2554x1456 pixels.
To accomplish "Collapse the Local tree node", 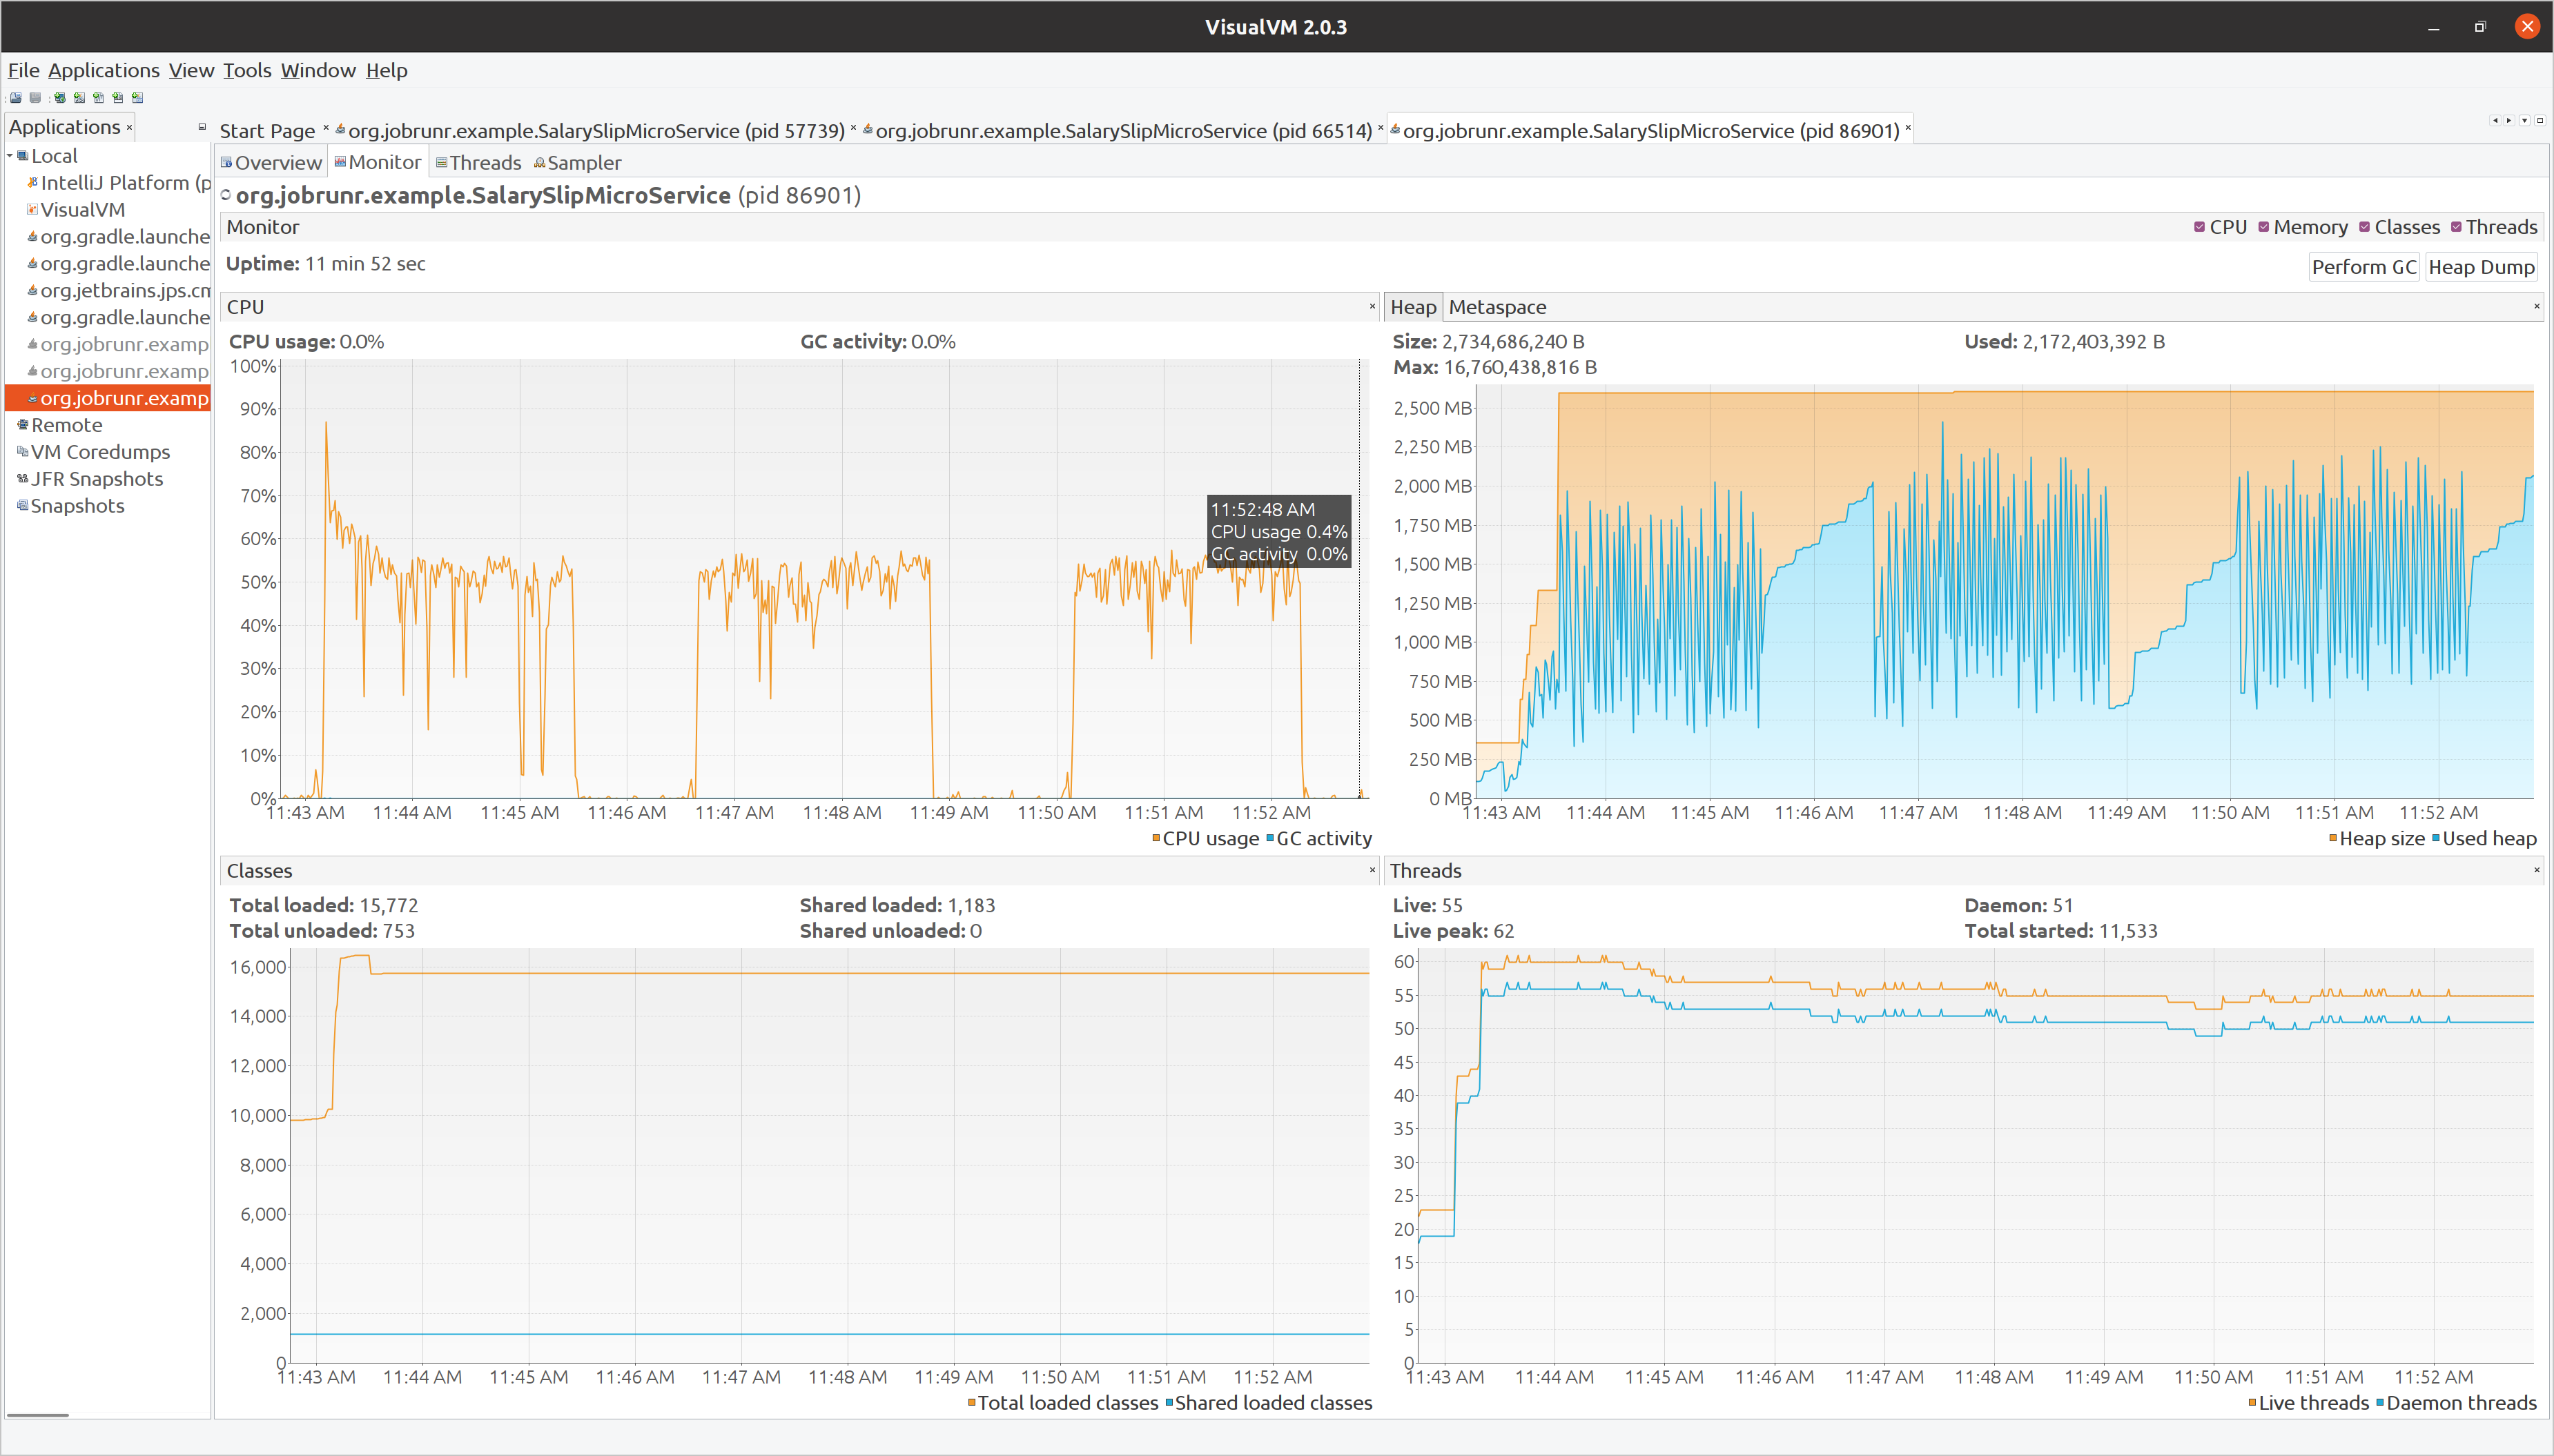I will point(10,156).
